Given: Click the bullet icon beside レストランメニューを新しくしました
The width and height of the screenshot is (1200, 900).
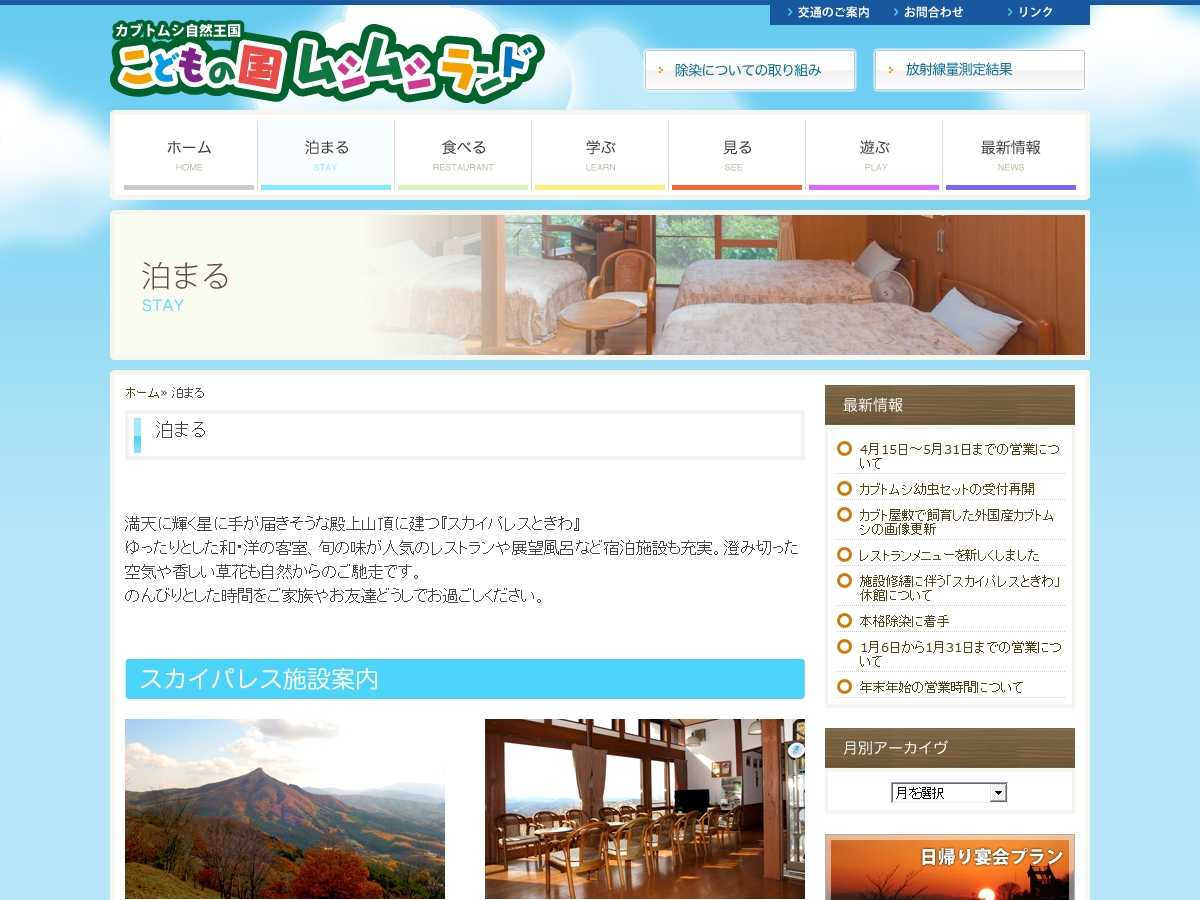Looking at the screenshot, I should point(844,554).
